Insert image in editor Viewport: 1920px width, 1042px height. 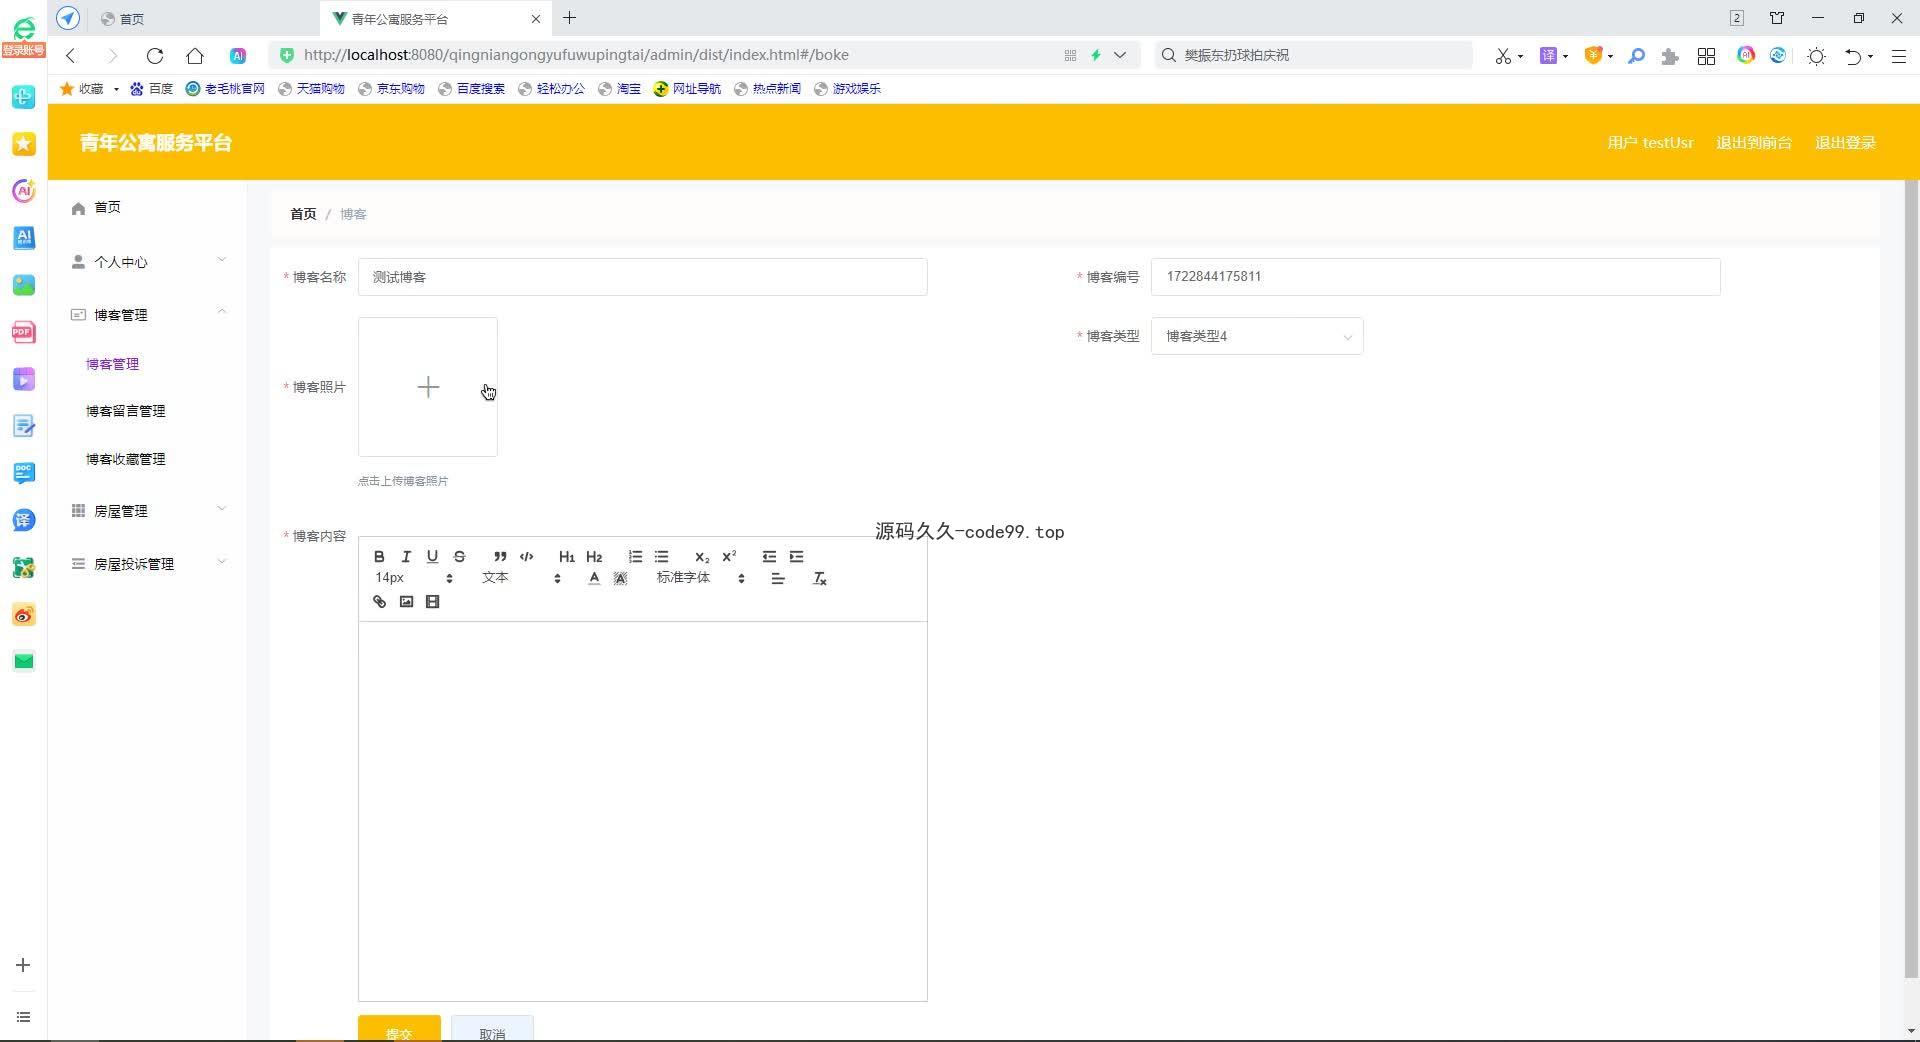[x=406, y=602]
